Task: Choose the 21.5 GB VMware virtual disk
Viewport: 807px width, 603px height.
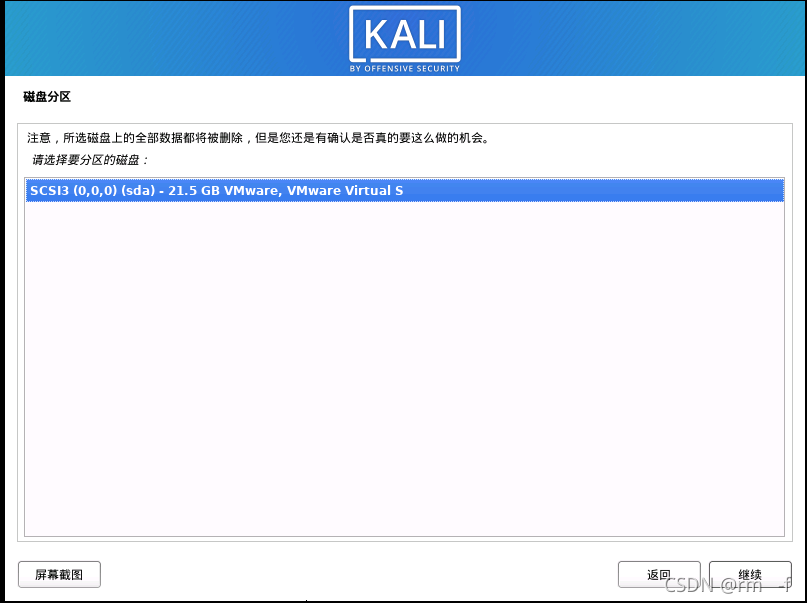Action: 405,190
